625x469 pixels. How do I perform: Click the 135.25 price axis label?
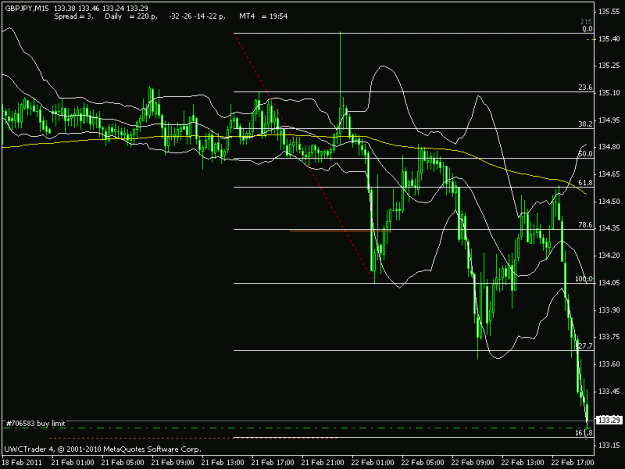click(x=609, y=66)
